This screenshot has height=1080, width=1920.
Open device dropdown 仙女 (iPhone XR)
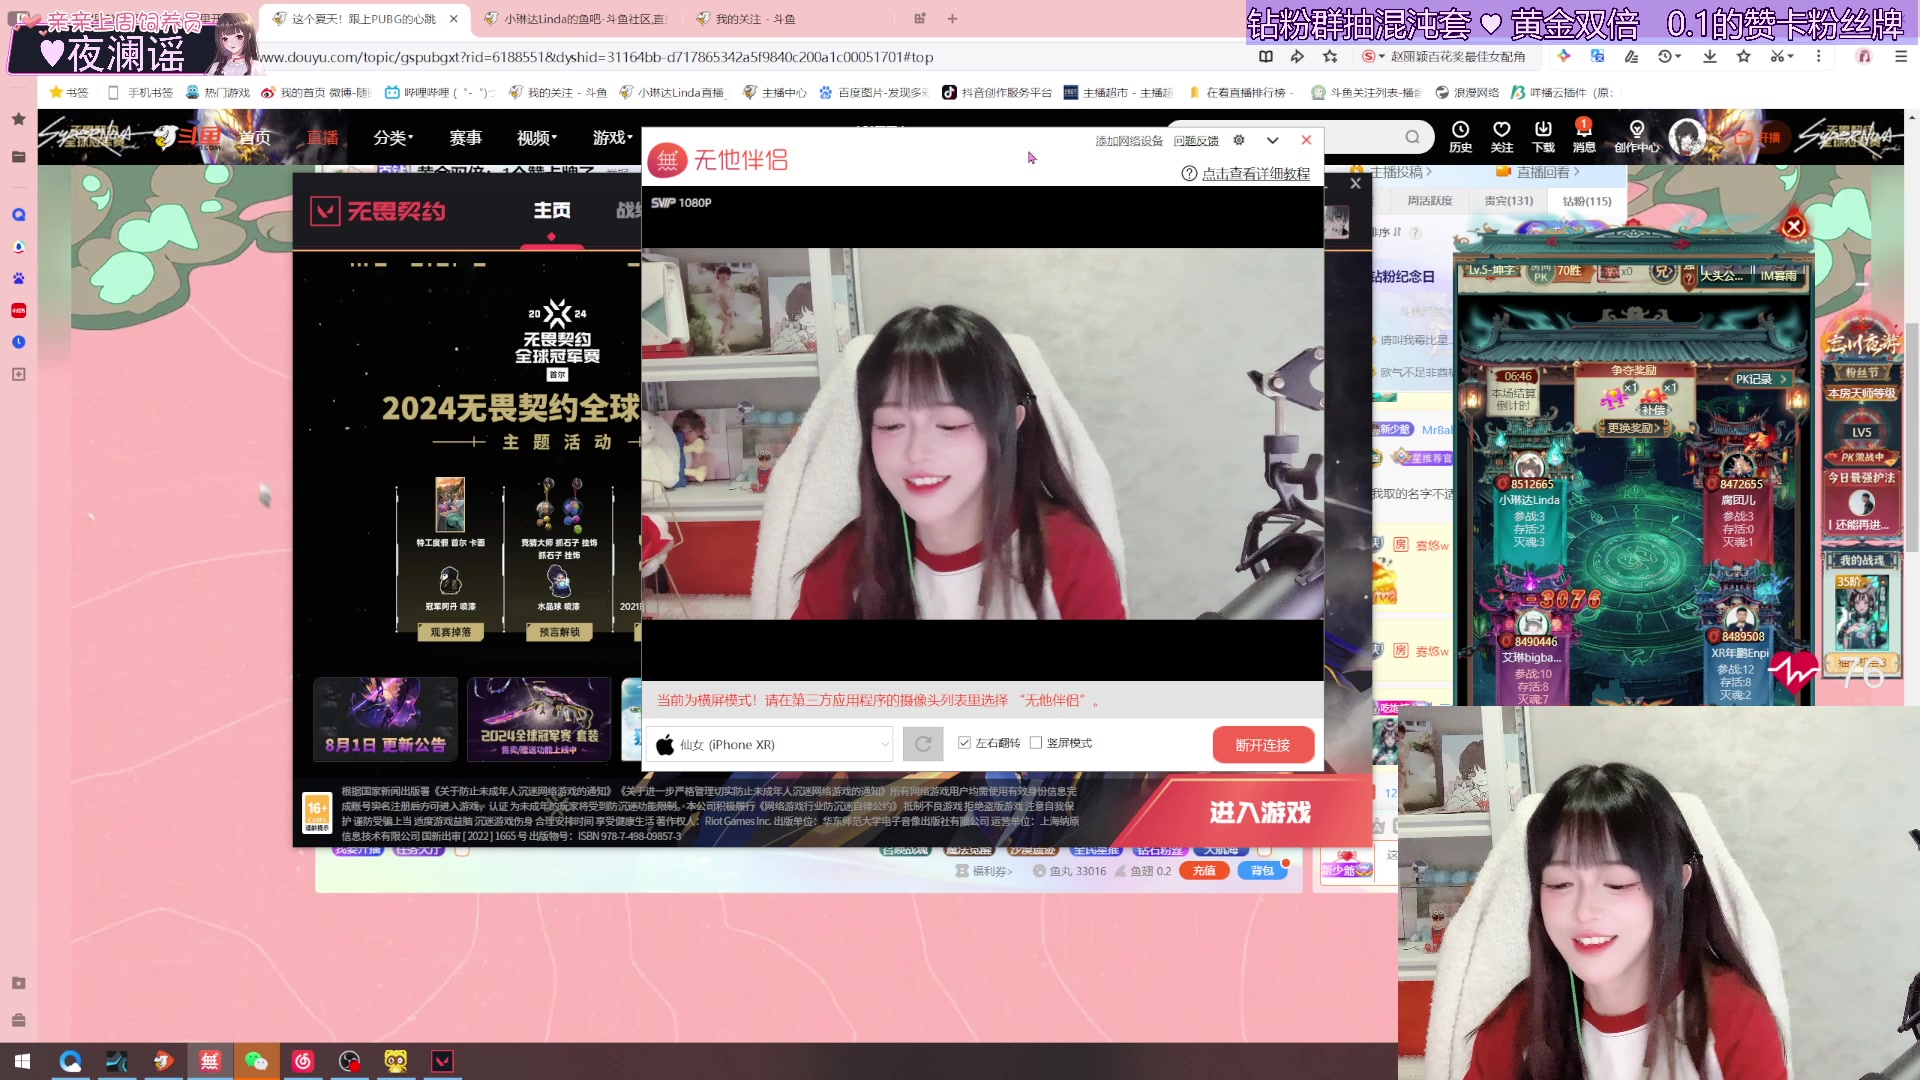770,744
